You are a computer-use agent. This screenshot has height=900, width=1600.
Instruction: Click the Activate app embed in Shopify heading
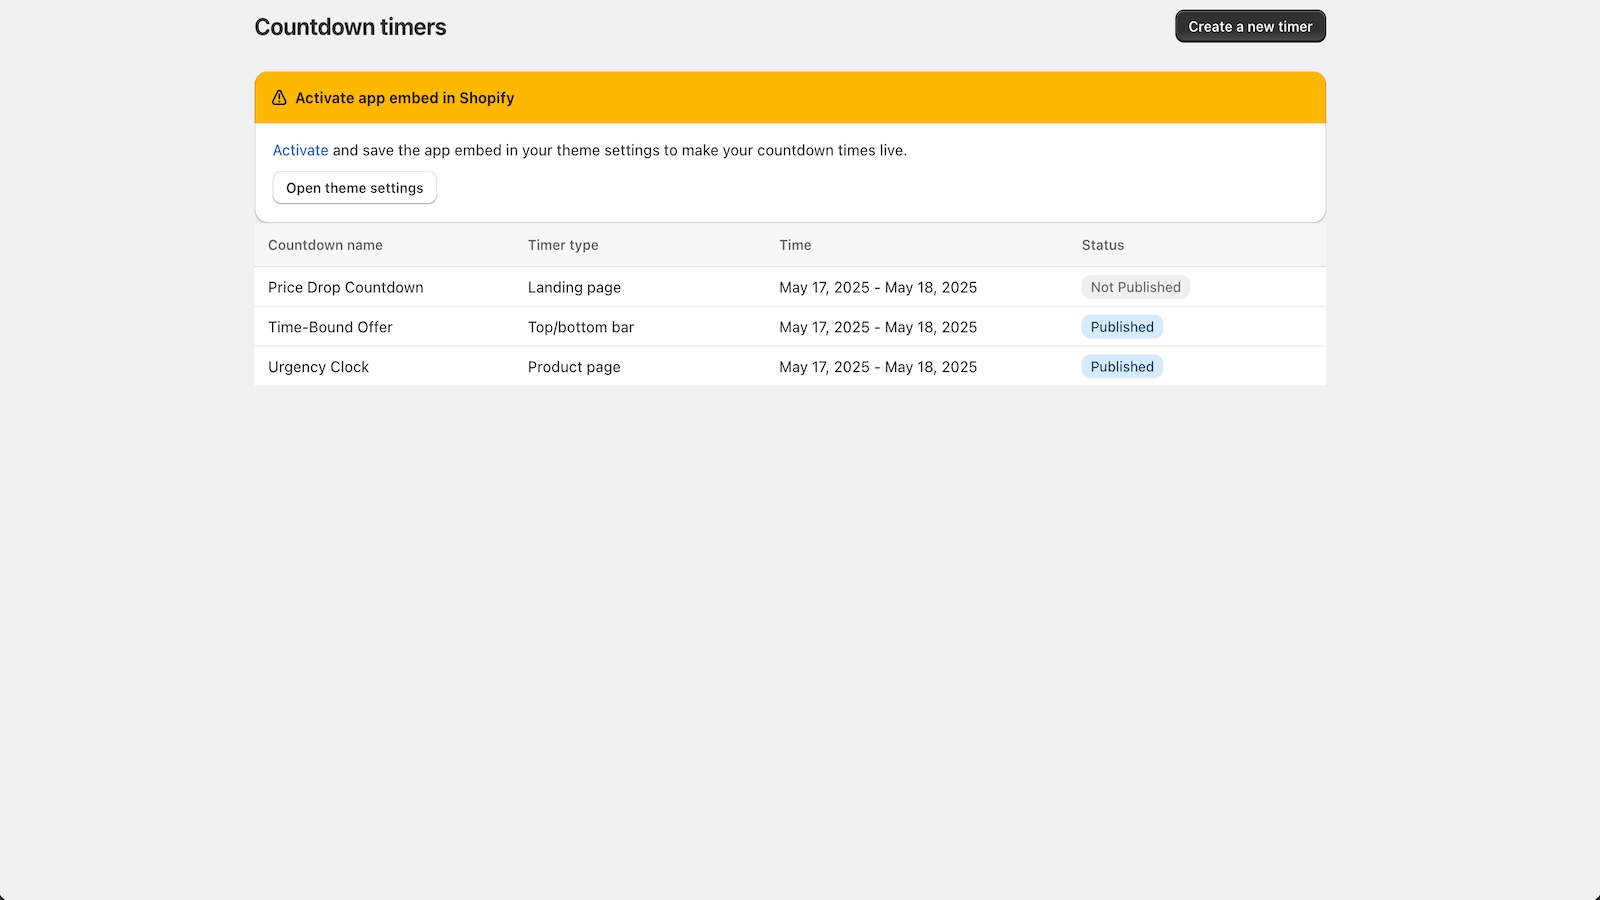coord(404,98)
